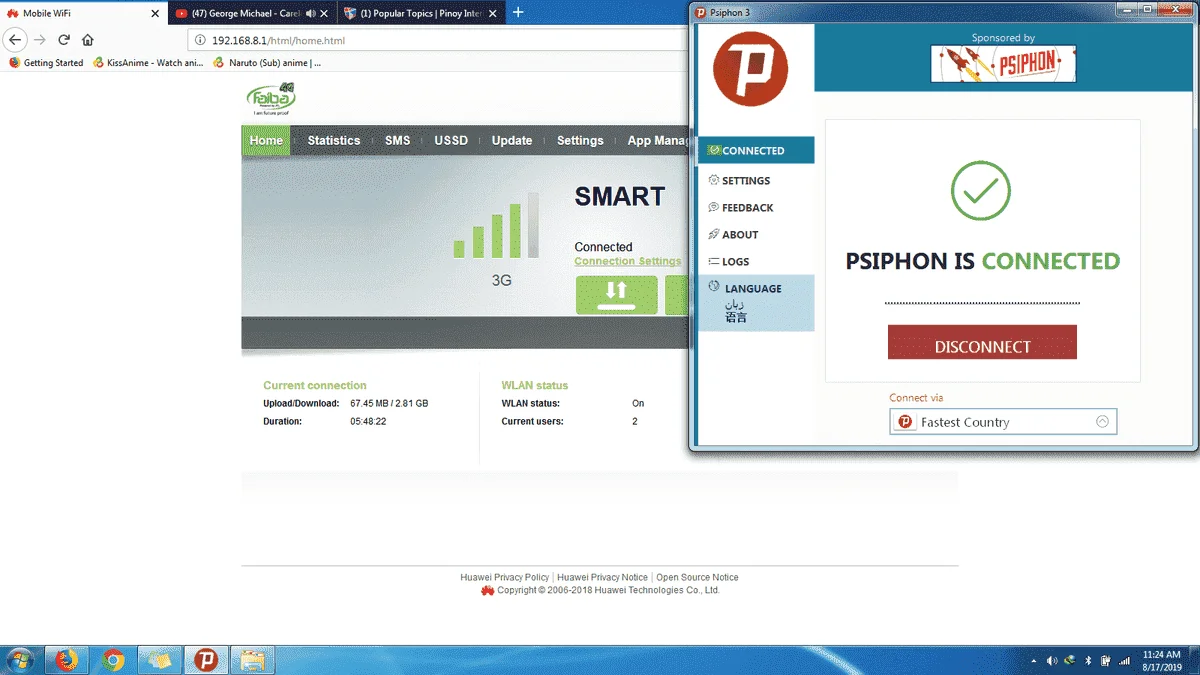Open the USSD tab

click(450, 140)
